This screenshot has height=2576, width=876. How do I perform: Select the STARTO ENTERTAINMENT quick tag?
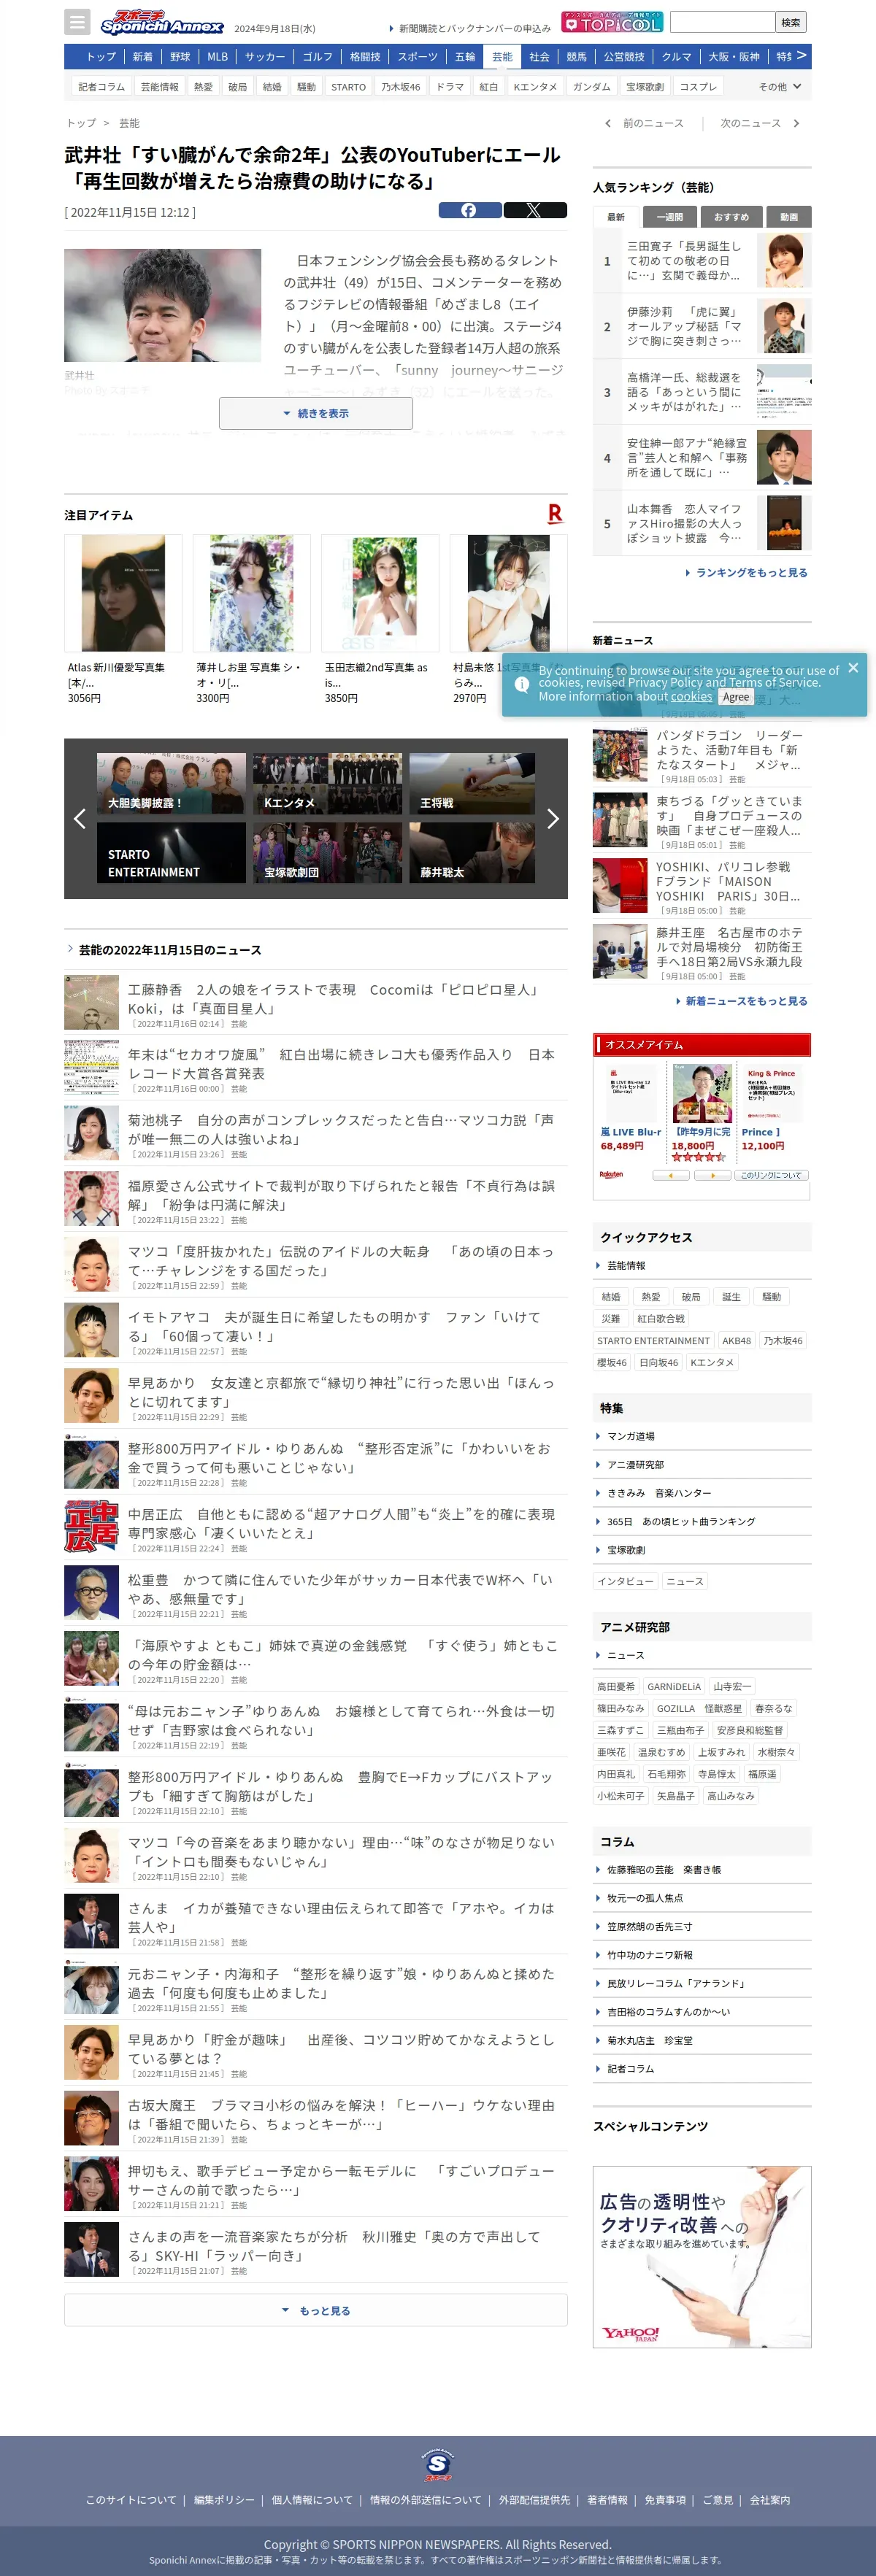(653, 1341)
